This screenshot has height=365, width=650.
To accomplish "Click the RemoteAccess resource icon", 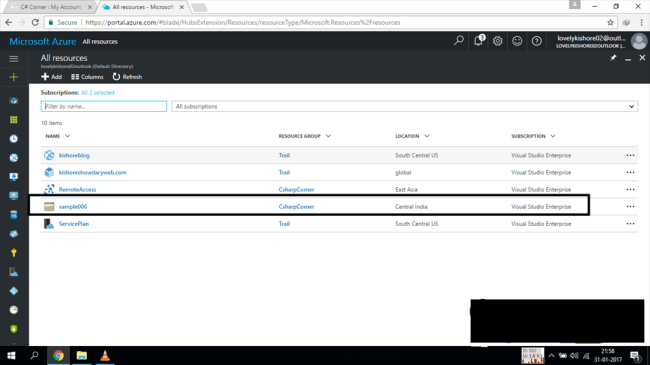I will tap(49, 189).
